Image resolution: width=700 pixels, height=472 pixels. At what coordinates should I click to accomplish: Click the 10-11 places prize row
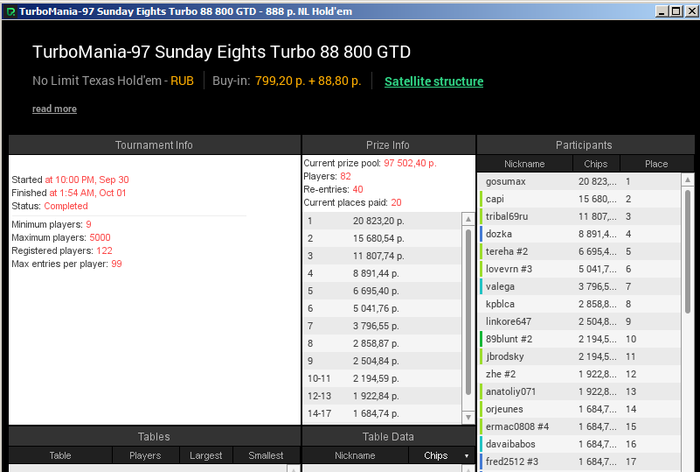pyautogui.click(x=383, y=378)
